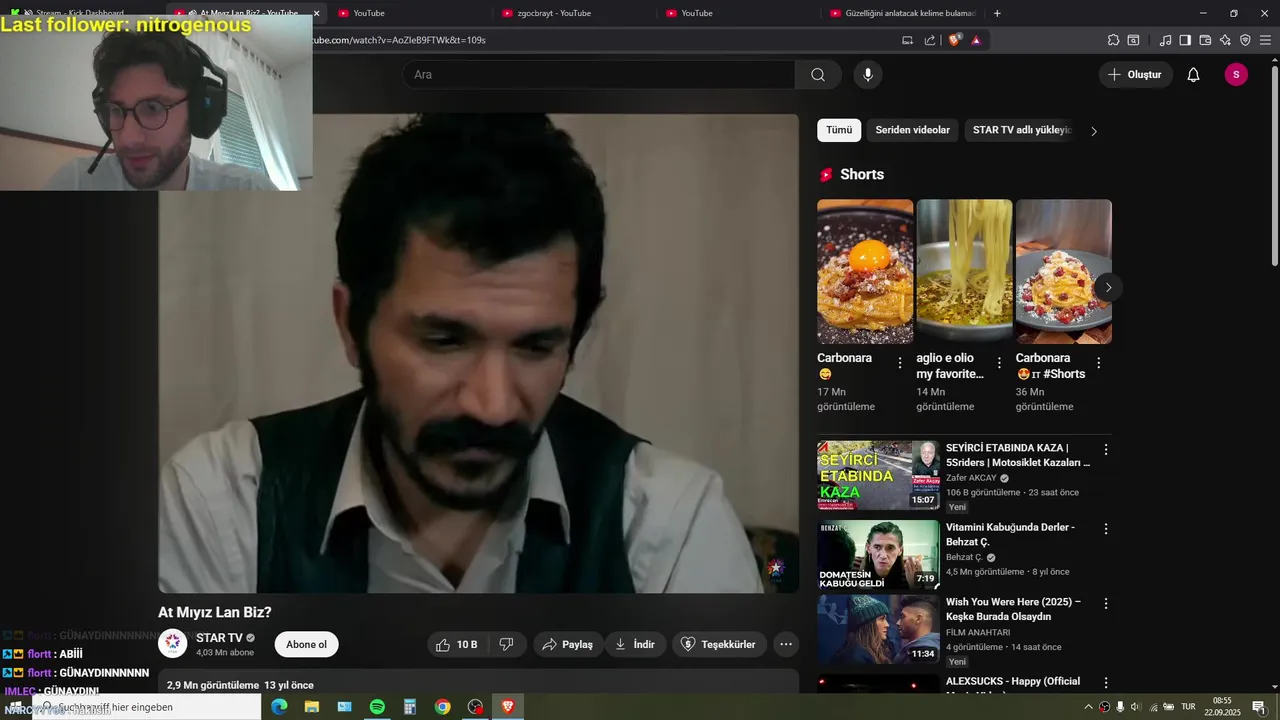Download the video with İndir
Screen dimensions: 1280x720
(635, 645)
